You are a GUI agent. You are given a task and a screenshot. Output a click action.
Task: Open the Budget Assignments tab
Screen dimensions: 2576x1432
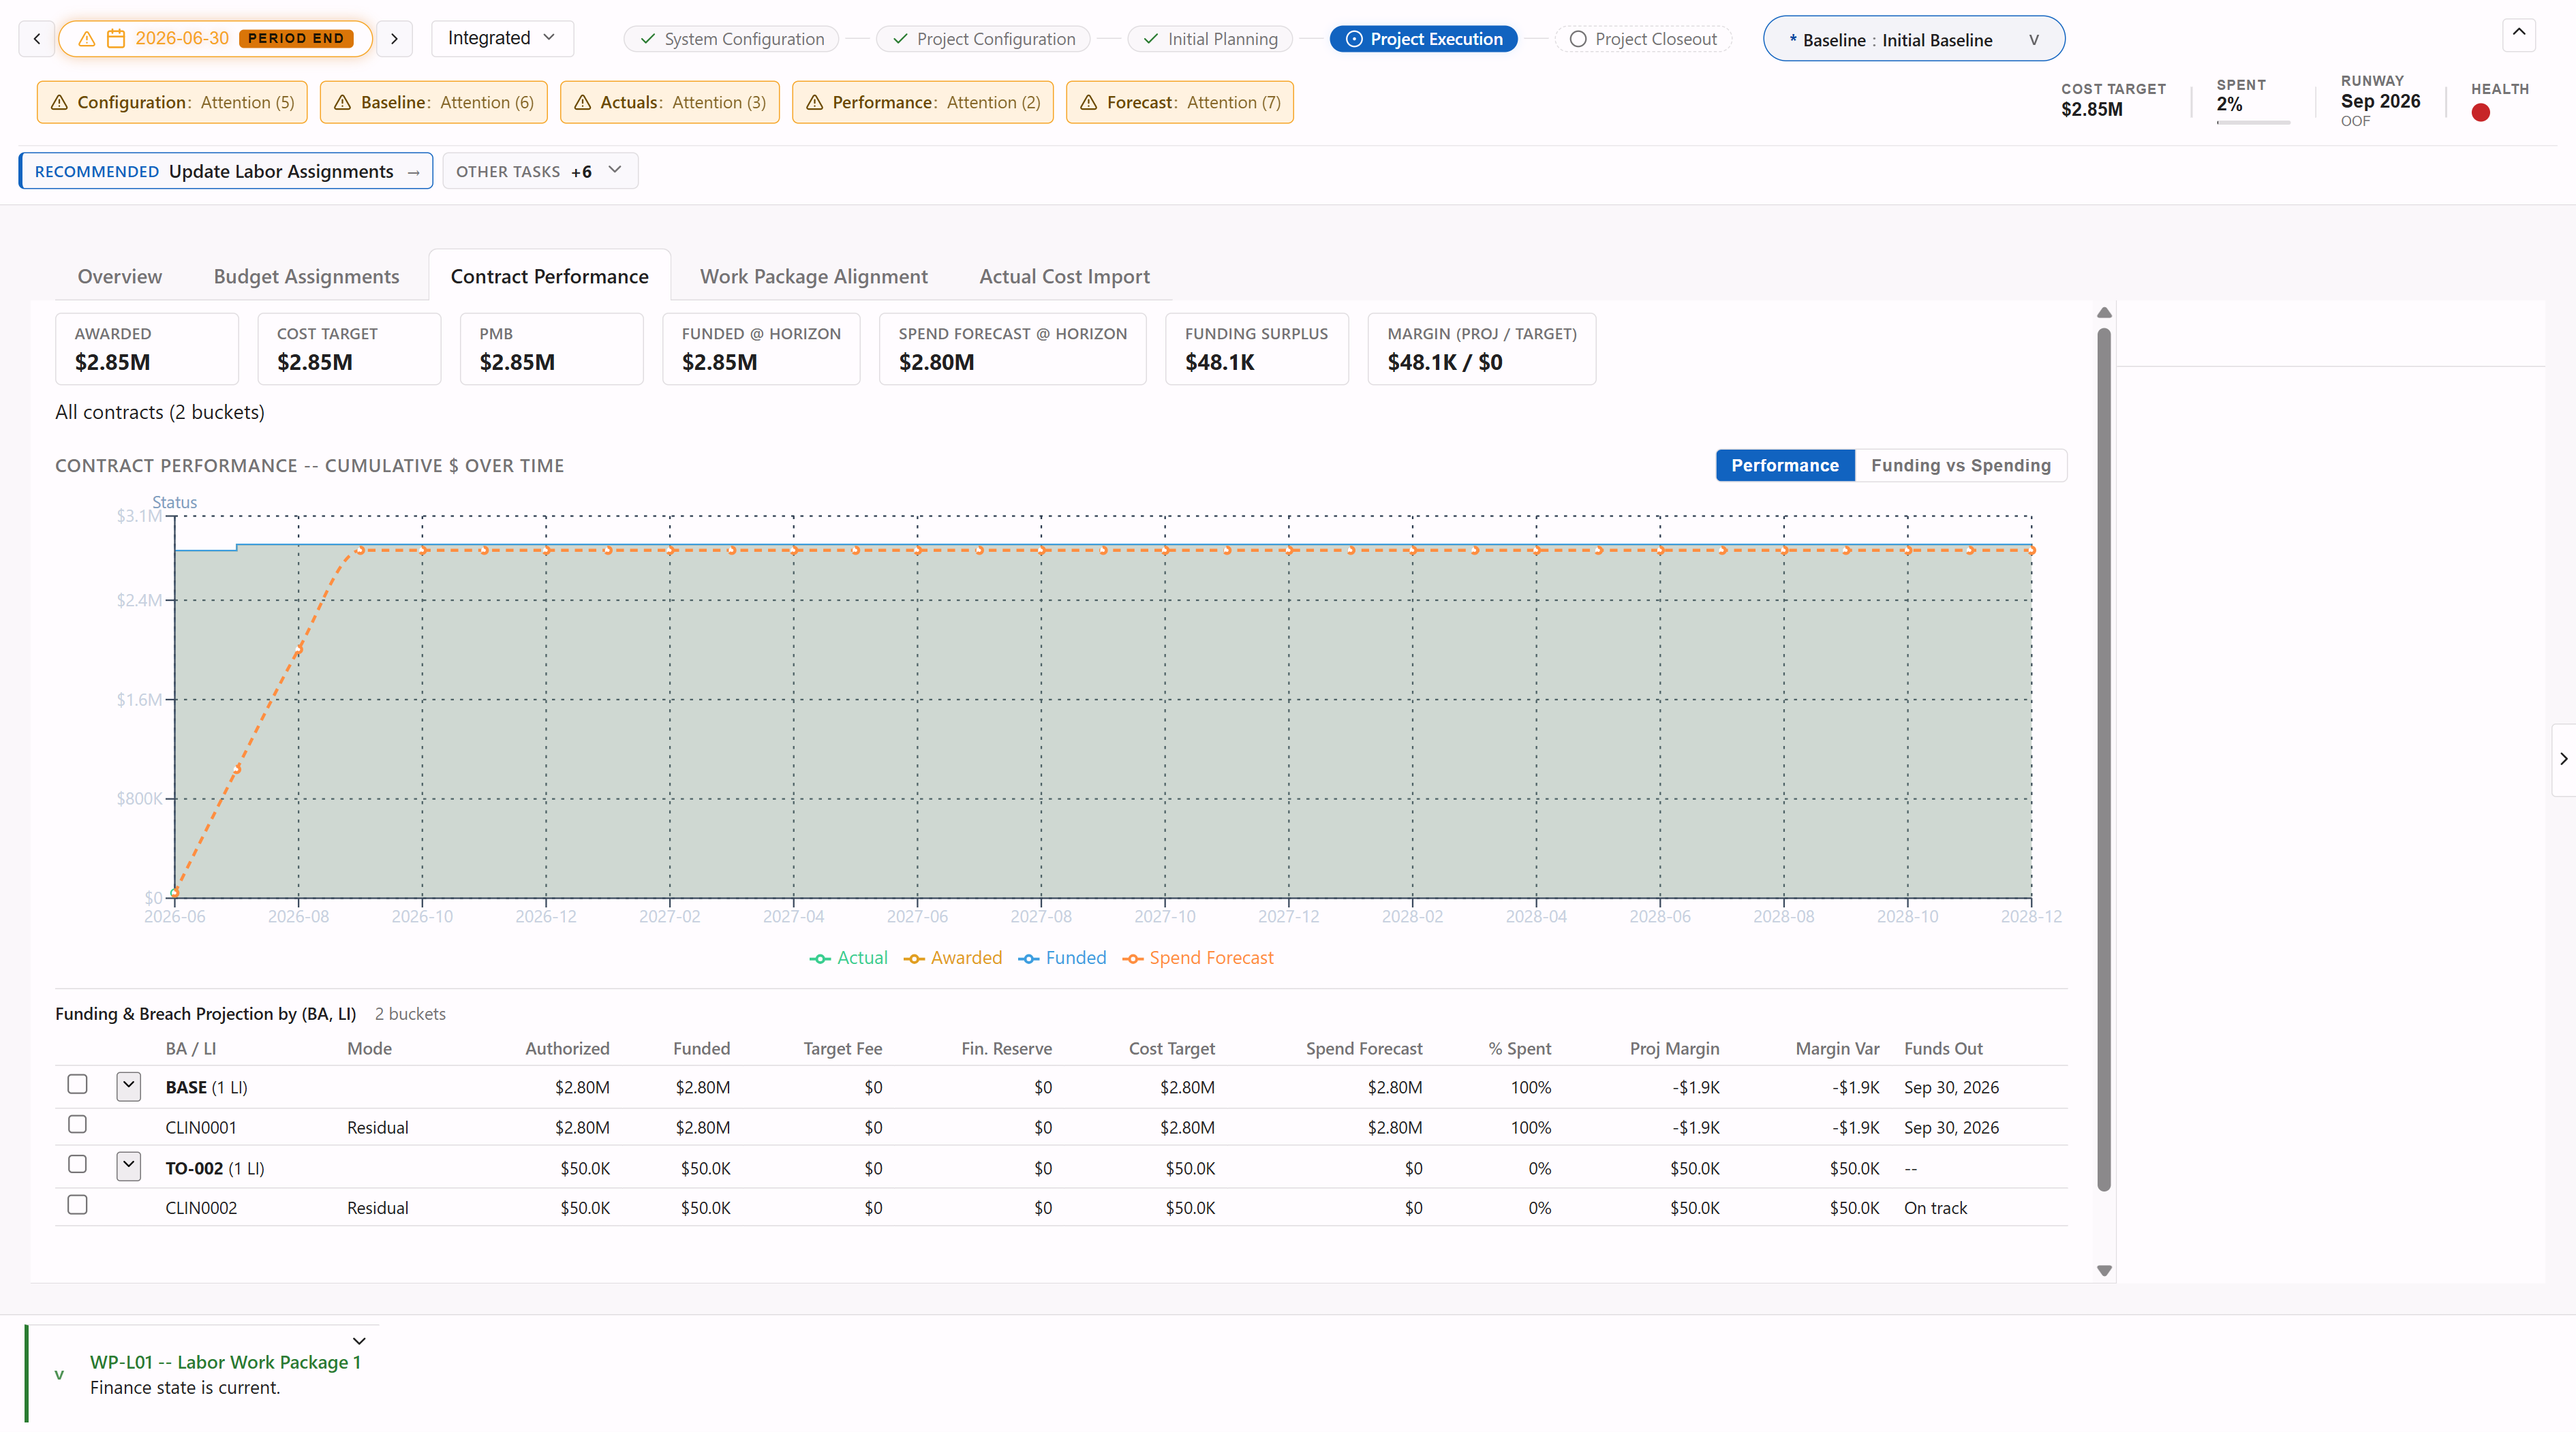pos(306,276)
